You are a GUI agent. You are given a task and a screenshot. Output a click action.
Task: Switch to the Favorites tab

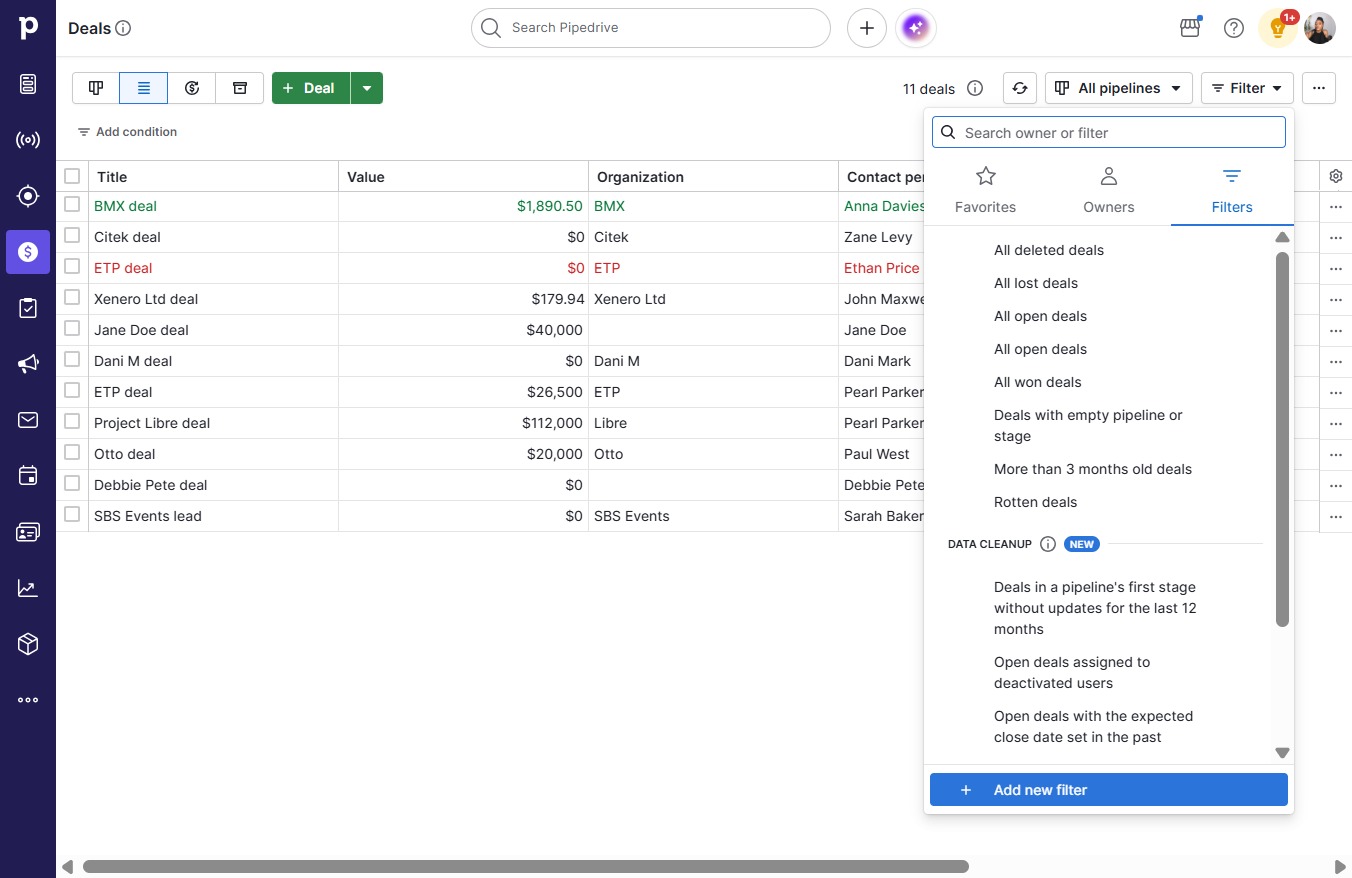click(x=985, y=190)
